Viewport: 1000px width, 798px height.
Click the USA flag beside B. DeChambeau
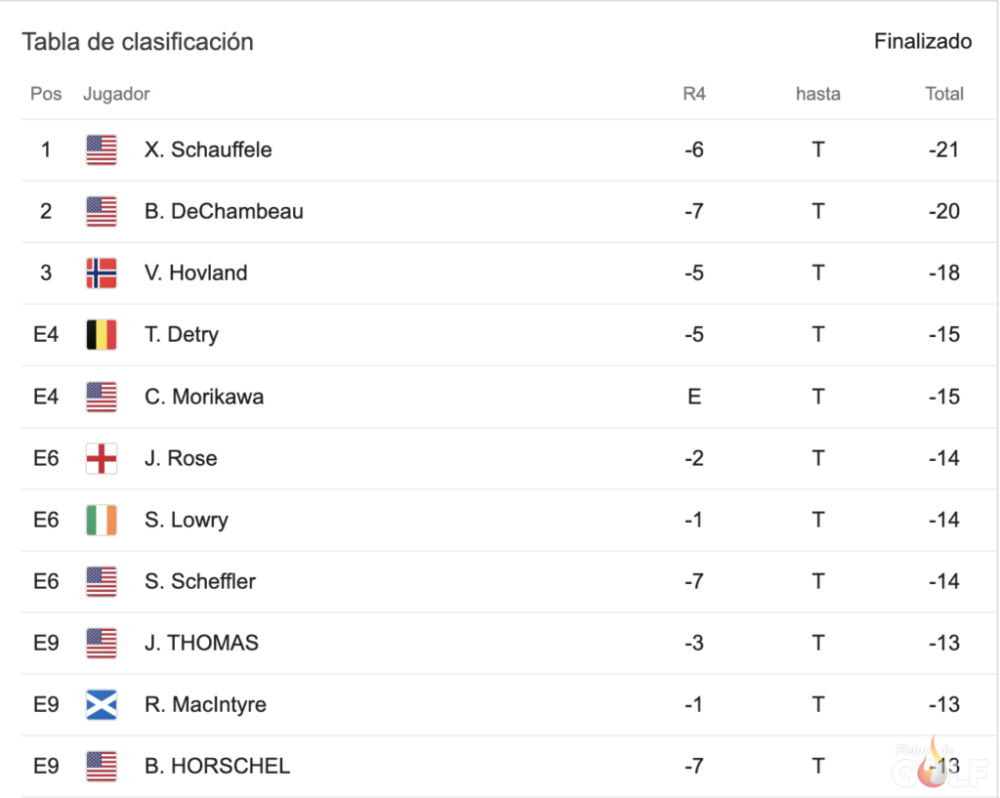(101, 212)
